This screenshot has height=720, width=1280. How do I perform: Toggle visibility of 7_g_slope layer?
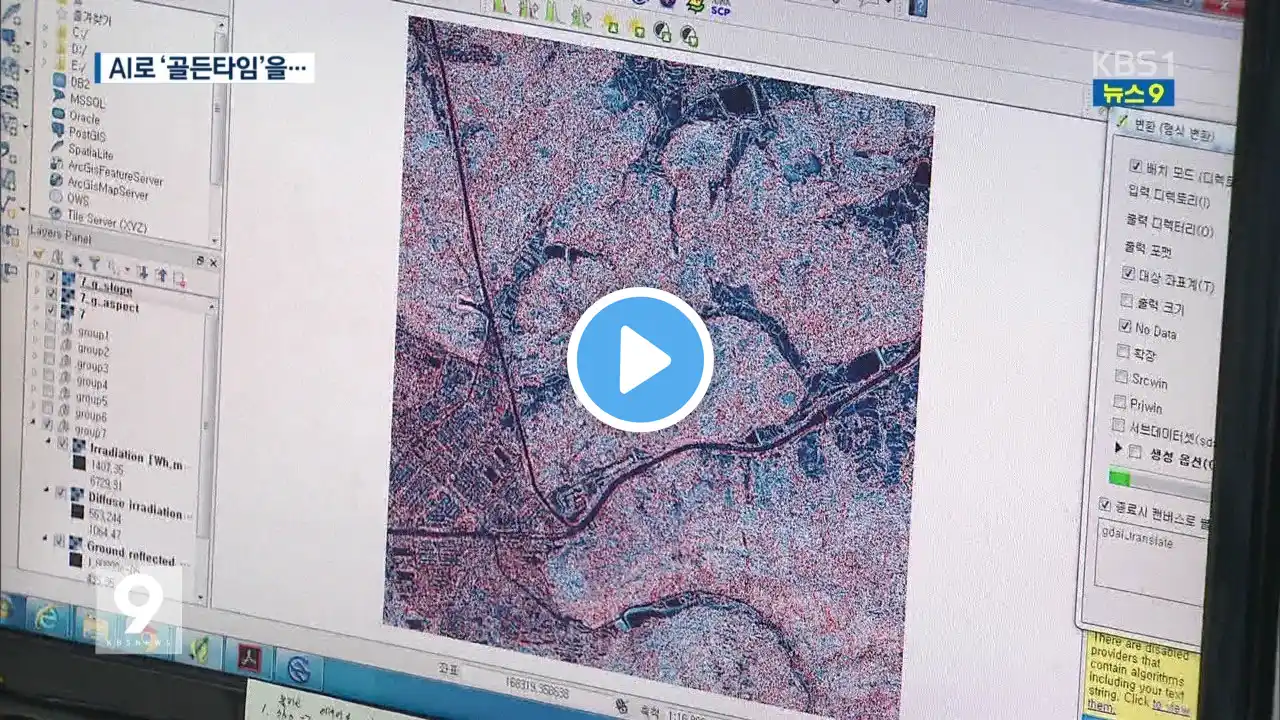pyautogui.click(x=51, y=279)
